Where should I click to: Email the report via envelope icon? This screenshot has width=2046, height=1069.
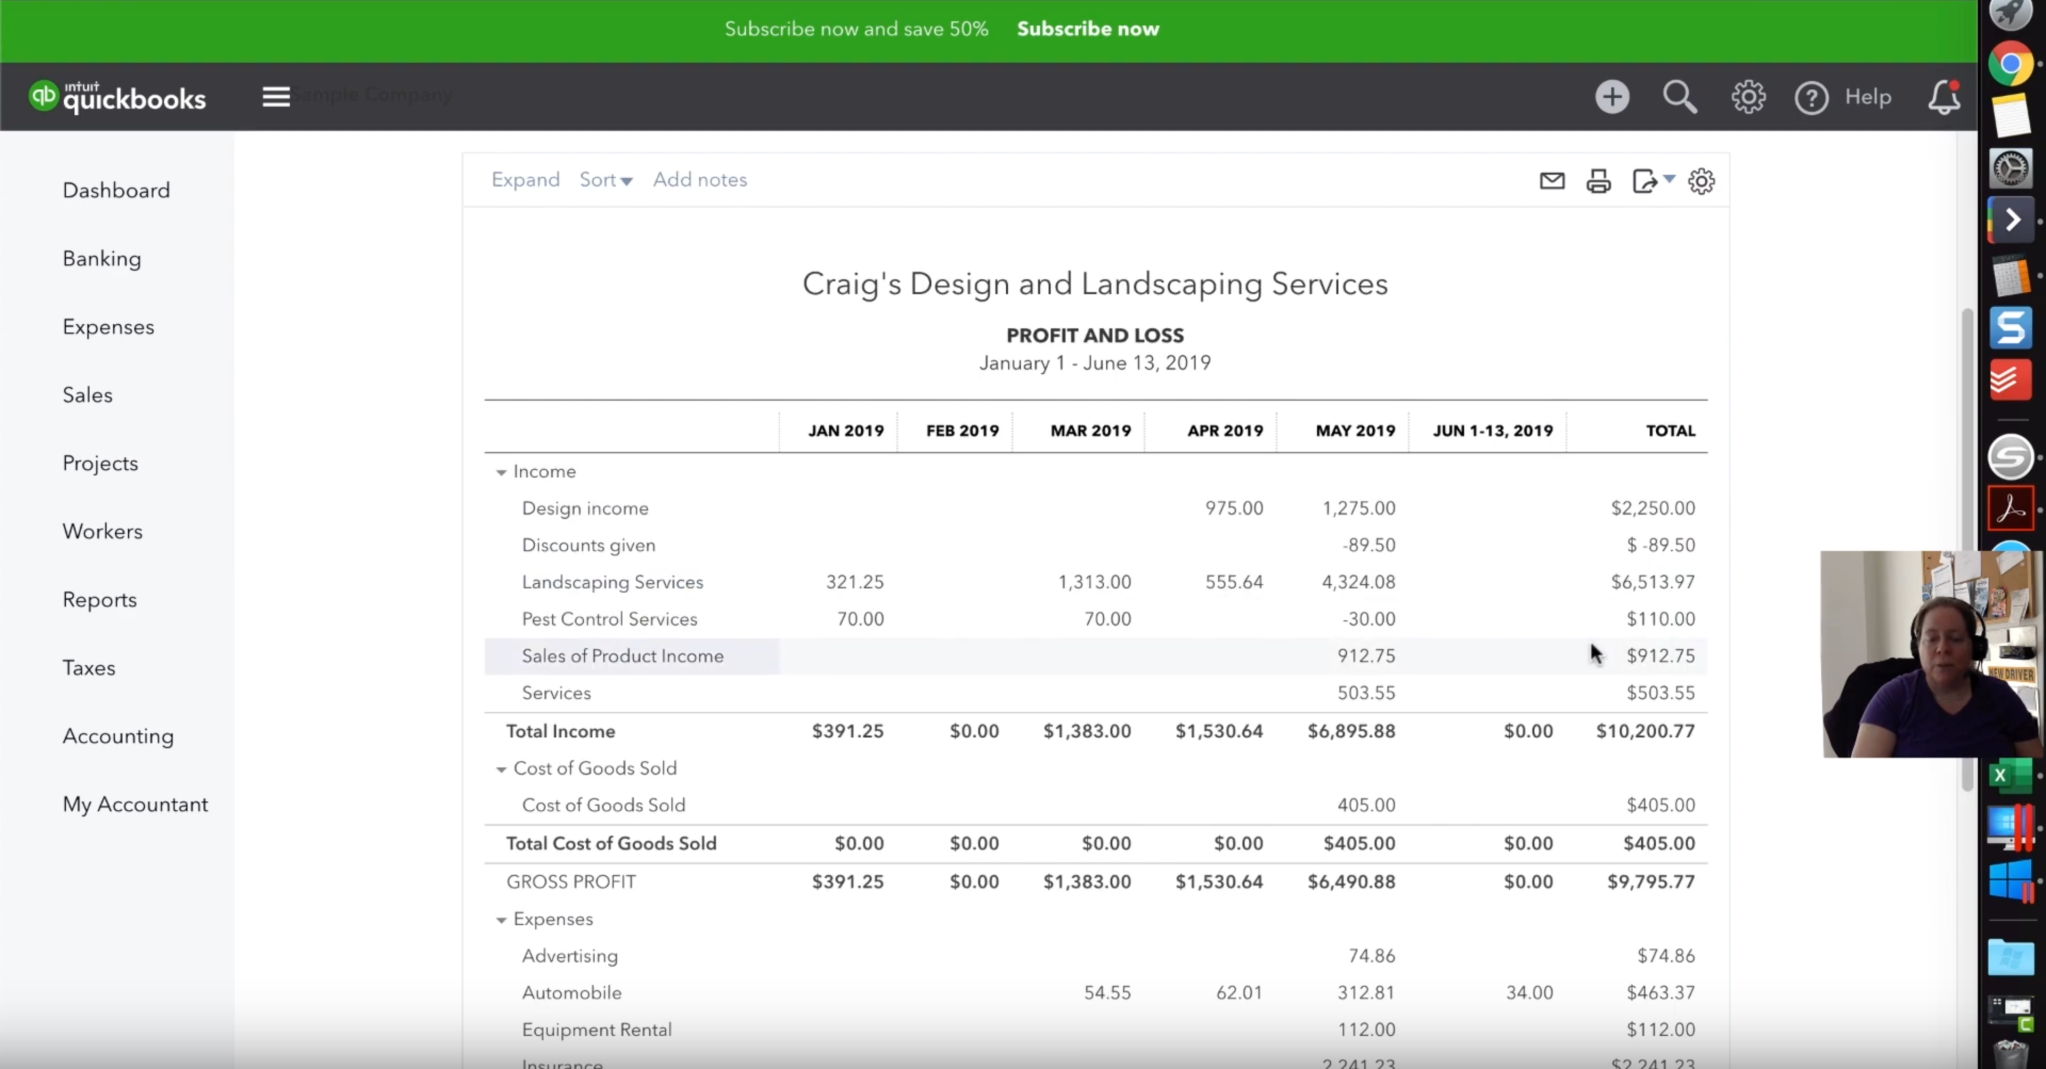click(x=1551, y=181)
